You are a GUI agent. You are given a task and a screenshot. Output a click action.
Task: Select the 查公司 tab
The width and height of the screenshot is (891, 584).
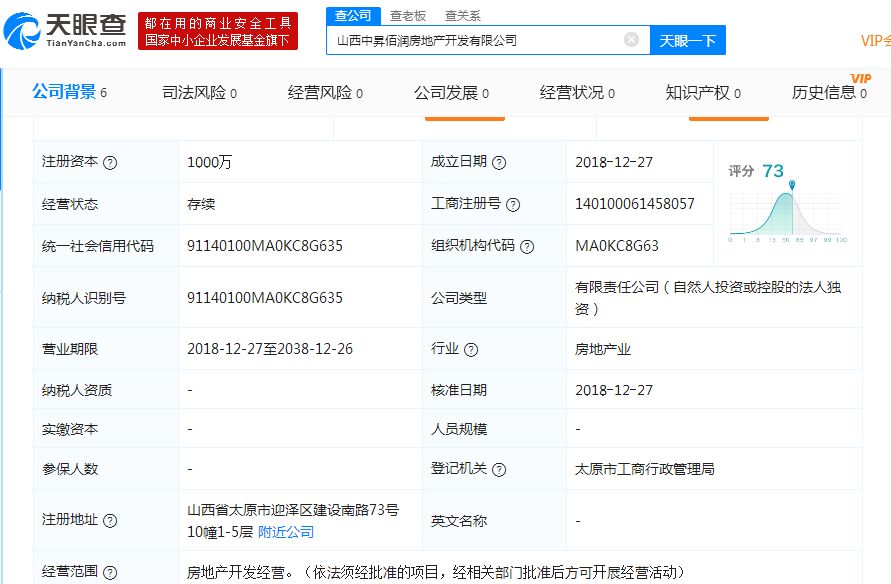353,16
